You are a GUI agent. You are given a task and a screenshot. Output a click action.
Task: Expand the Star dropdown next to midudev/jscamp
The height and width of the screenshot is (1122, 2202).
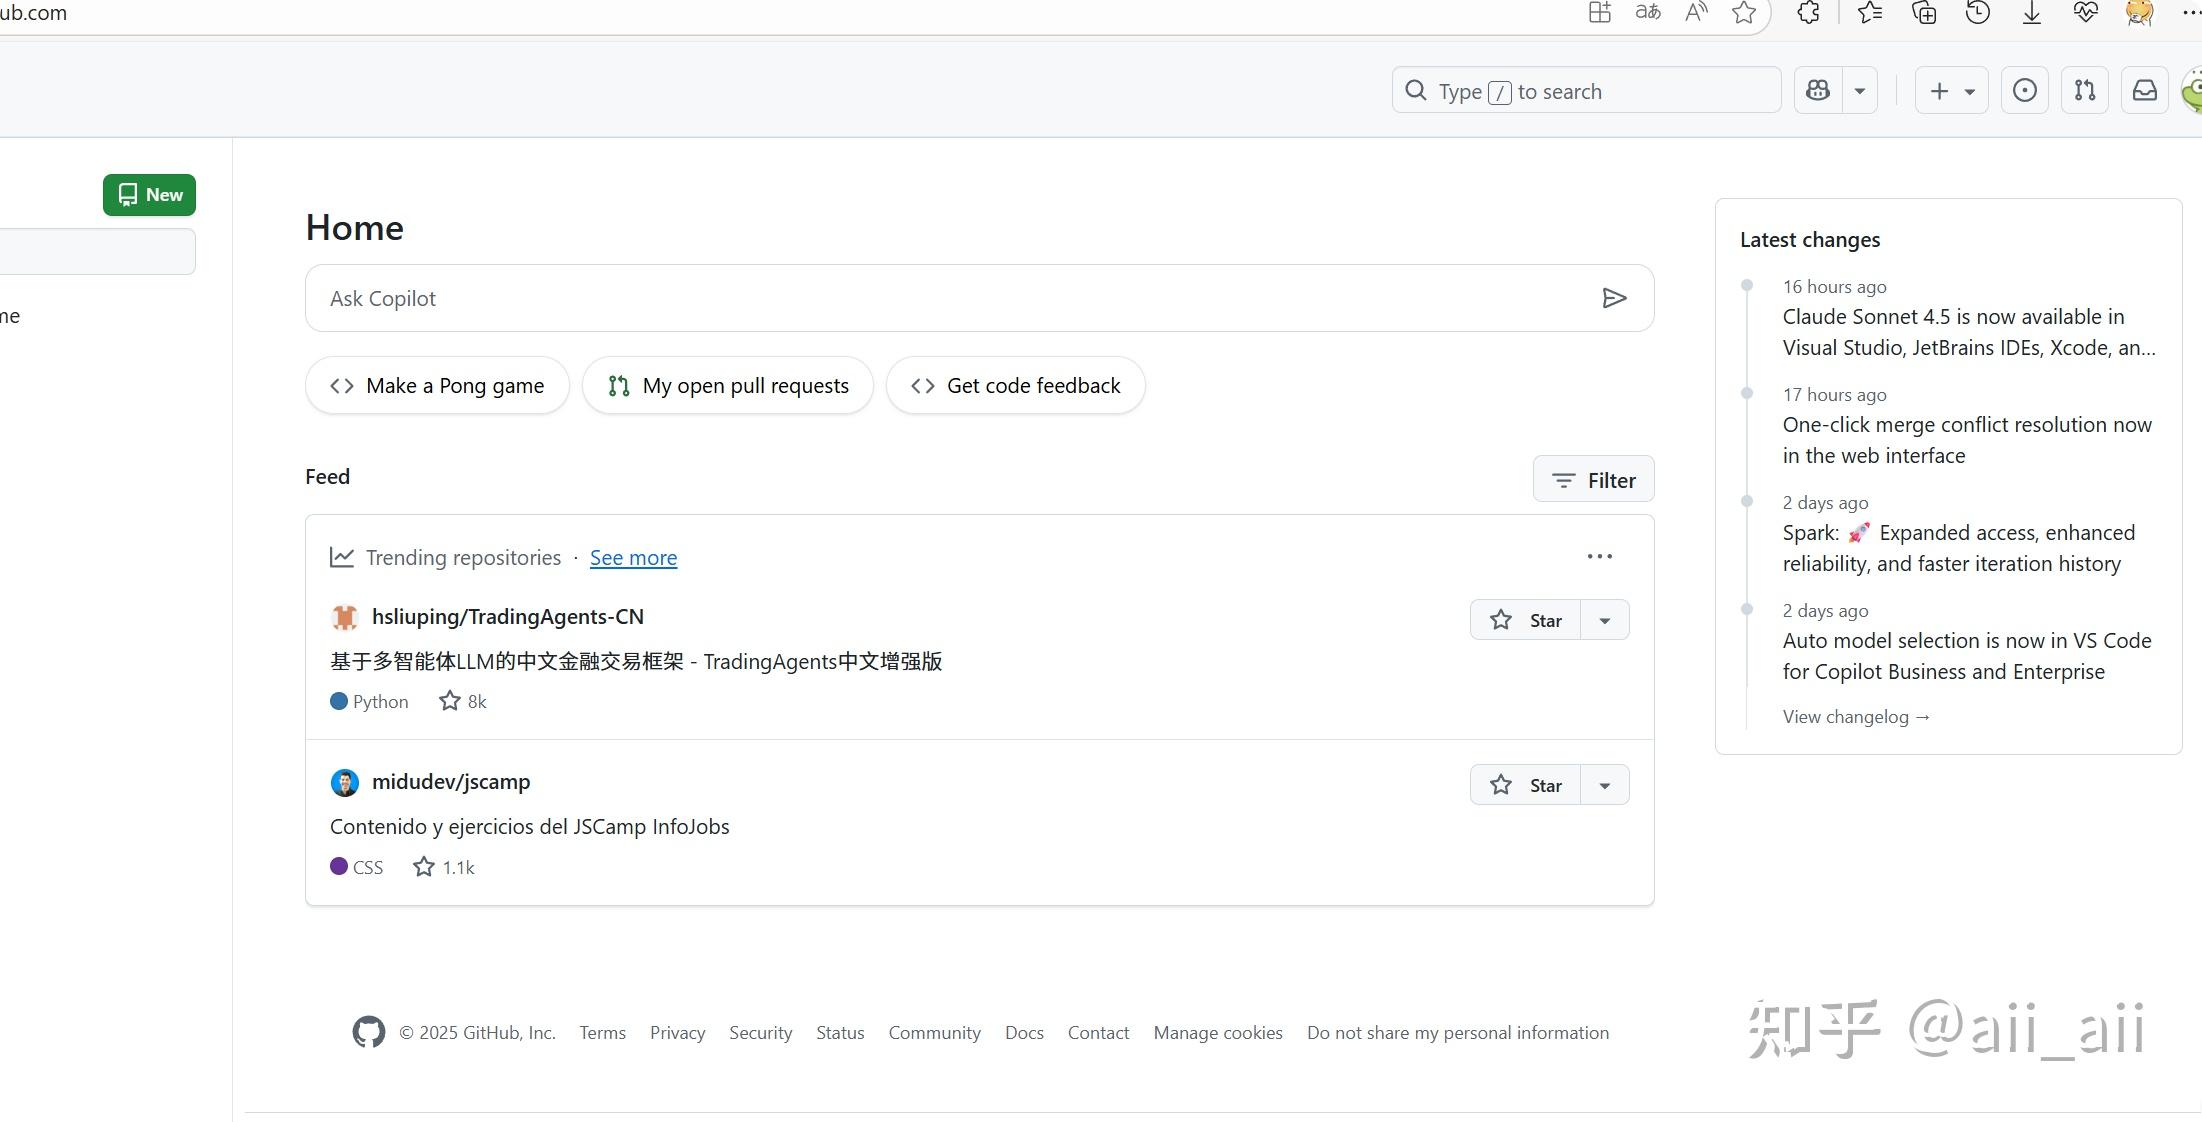tap(1604, 785)
